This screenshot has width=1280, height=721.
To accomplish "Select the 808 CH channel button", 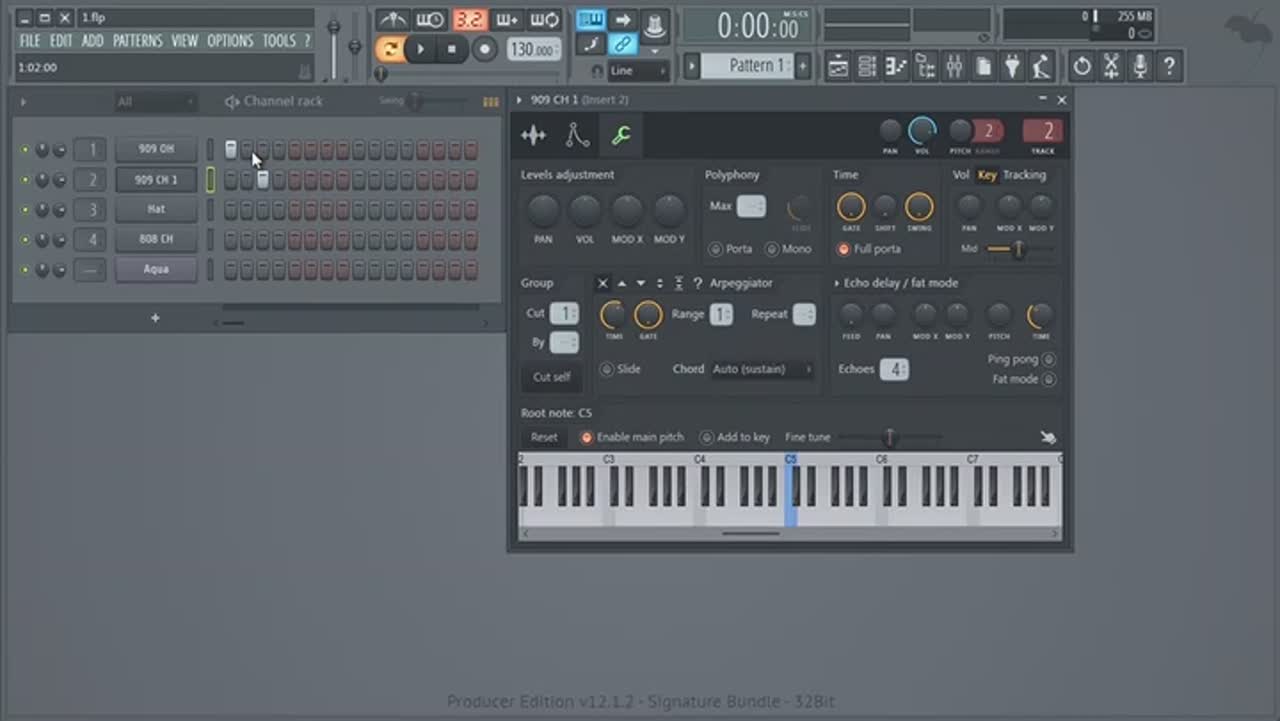I will click(x=156, y=239).
